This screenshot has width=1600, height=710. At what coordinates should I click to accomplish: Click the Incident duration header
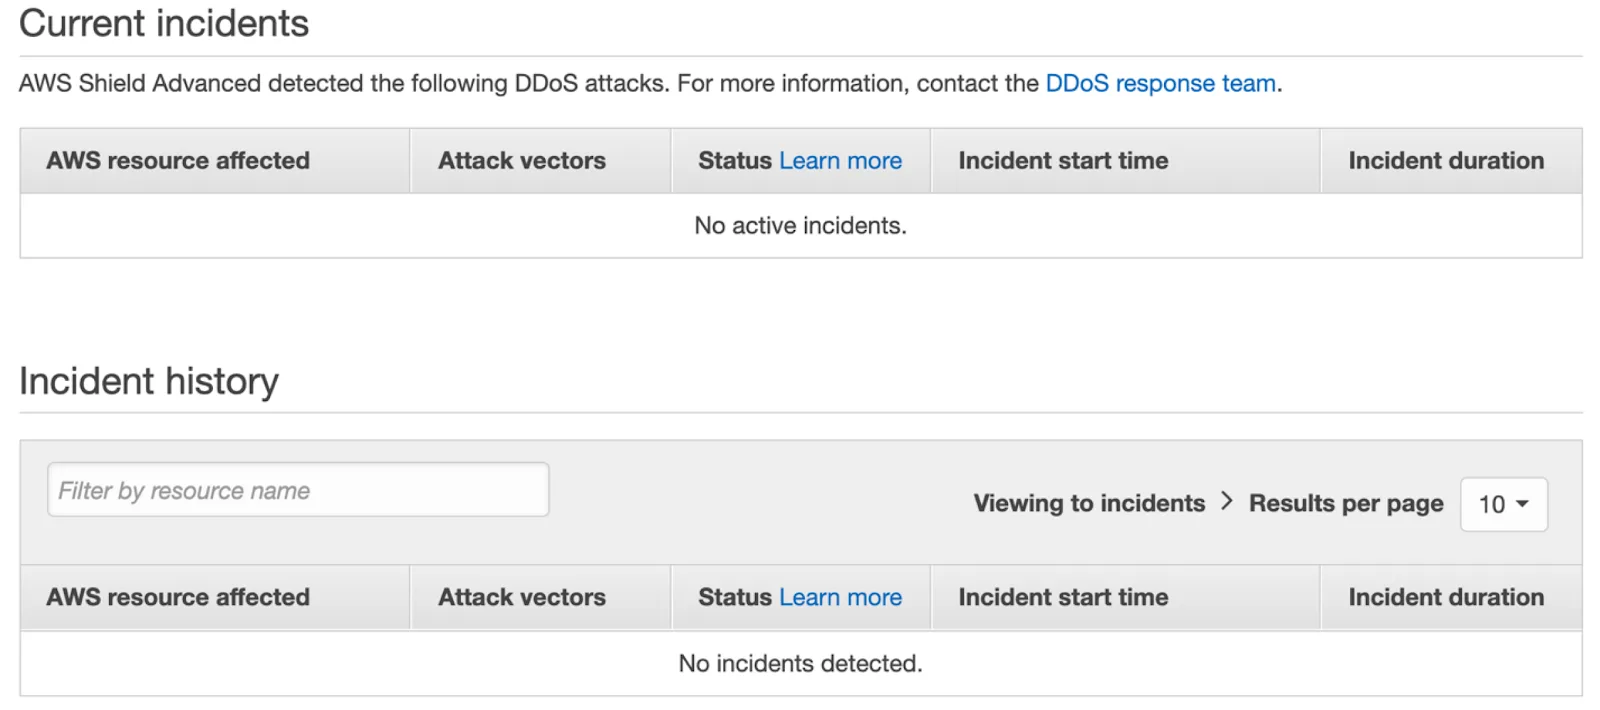[1445, 160]
